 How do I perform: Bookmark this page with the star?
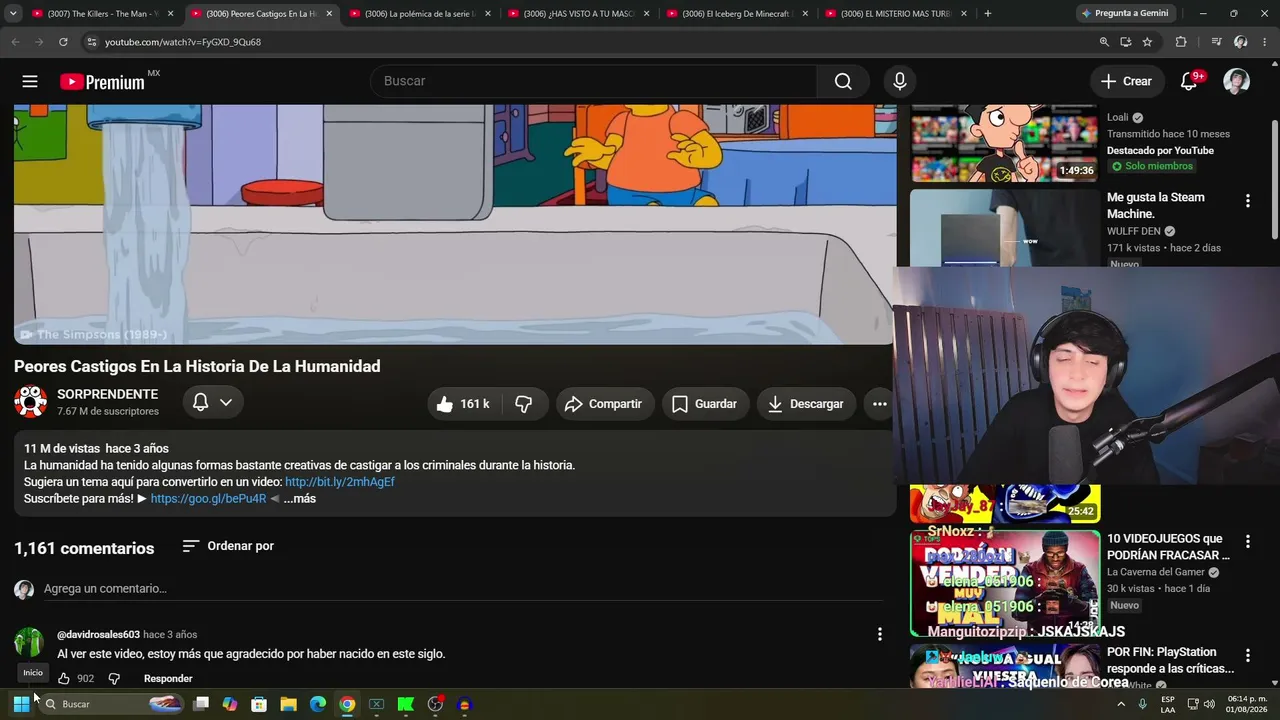point(1147,42)
